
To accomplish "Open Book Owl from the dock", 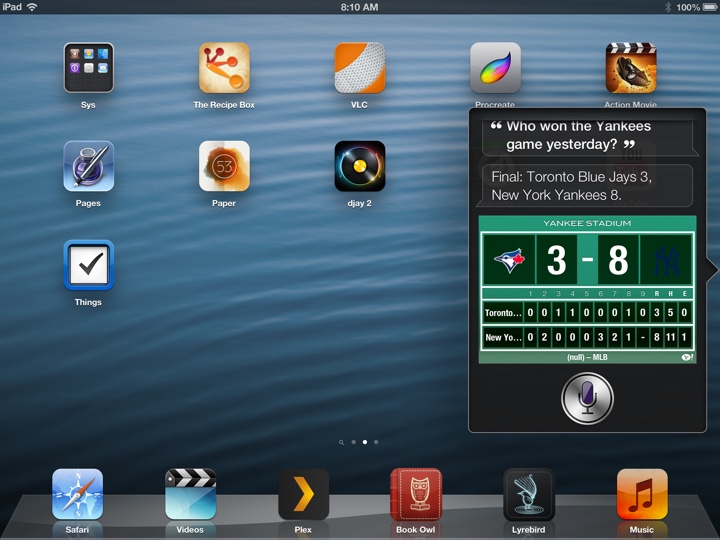I will click(416, 494).
